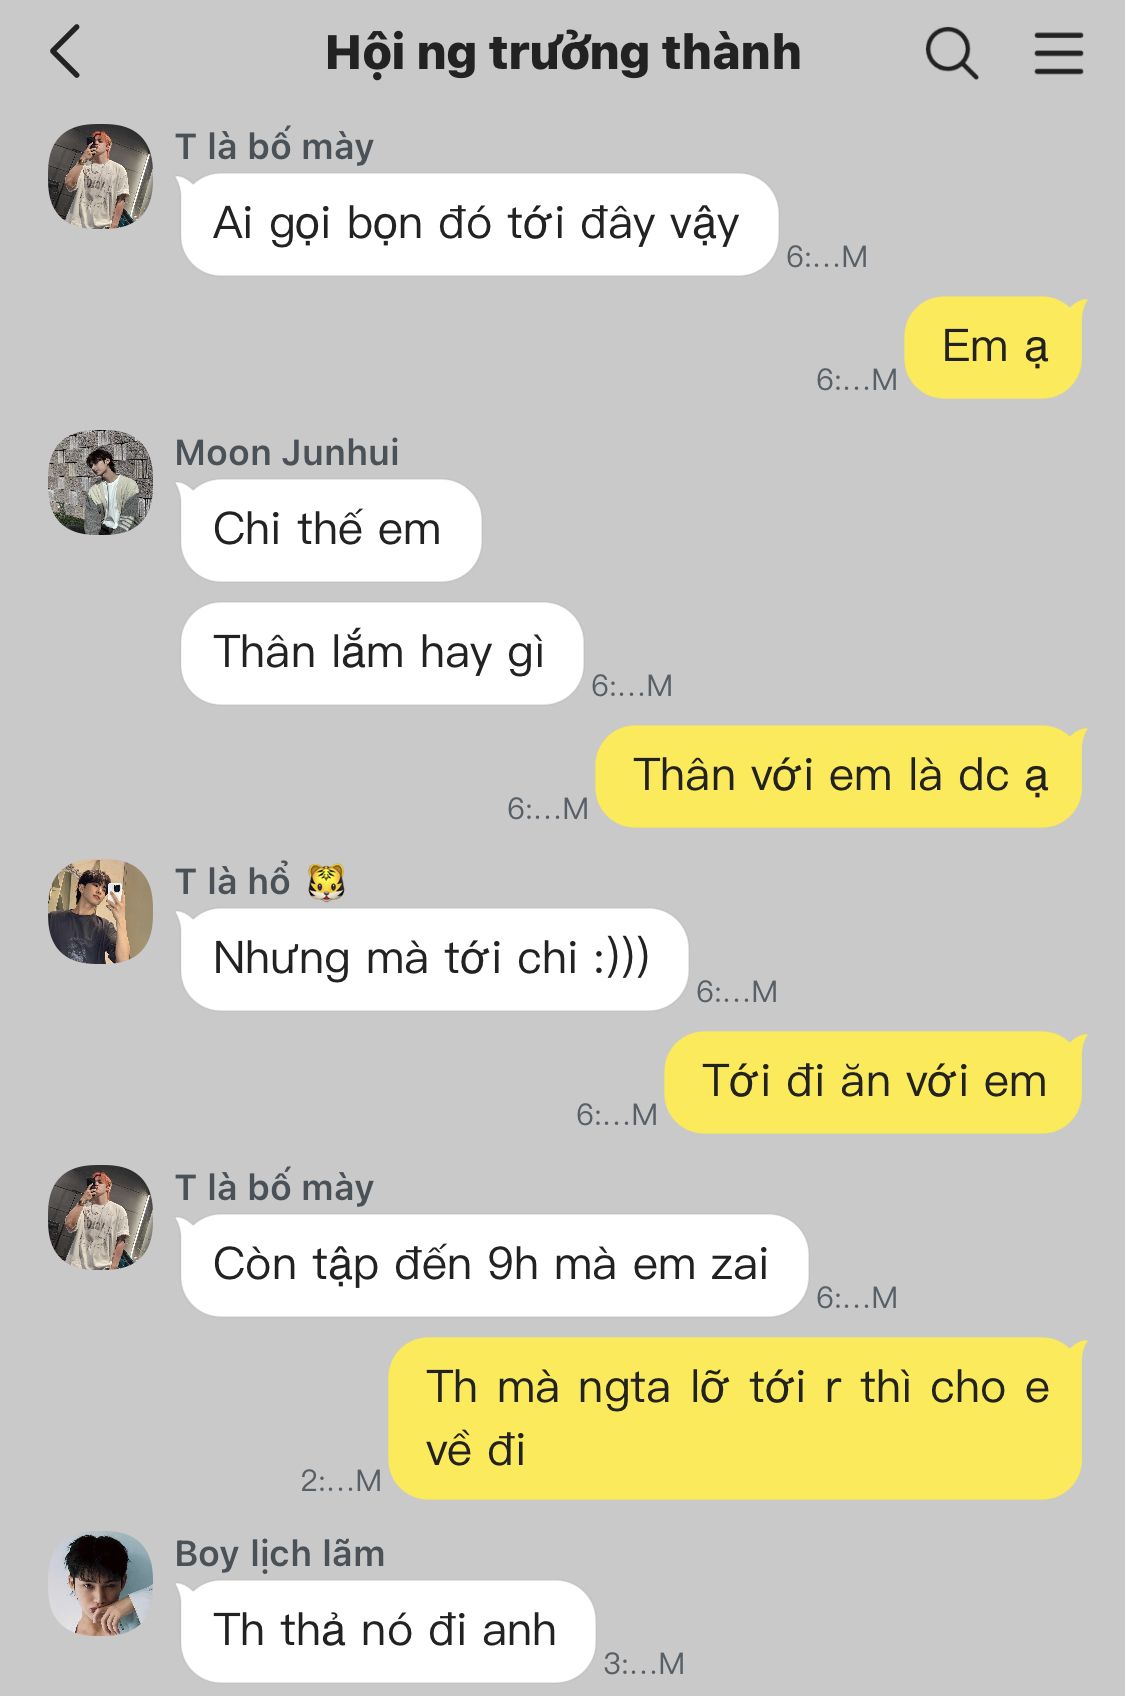Tap yellow bubble 'Tới đi ăn với em'
Screen dimensions: 1125x1696
click(874, 1082)
